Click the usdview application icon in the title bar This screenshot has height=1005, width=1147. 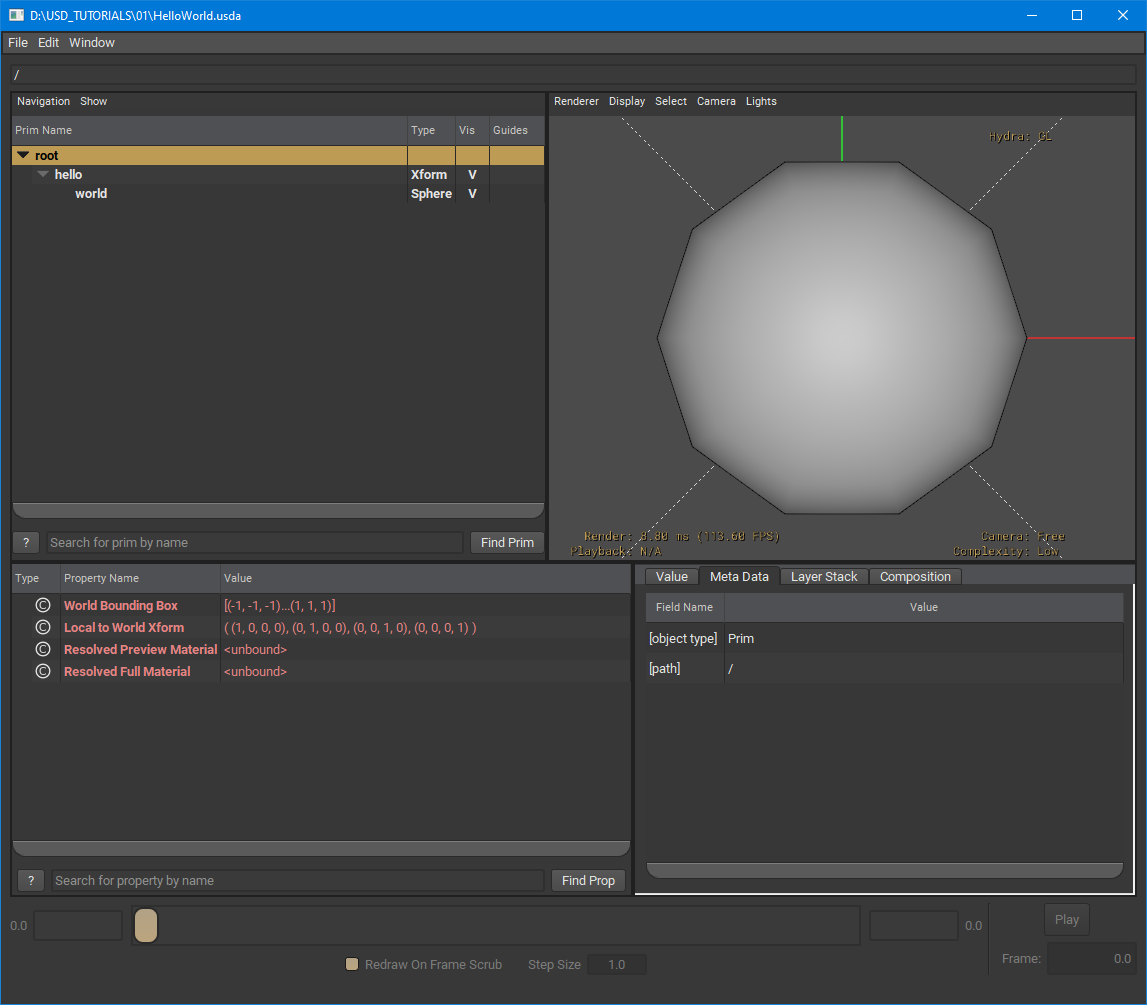coord(15,15)
